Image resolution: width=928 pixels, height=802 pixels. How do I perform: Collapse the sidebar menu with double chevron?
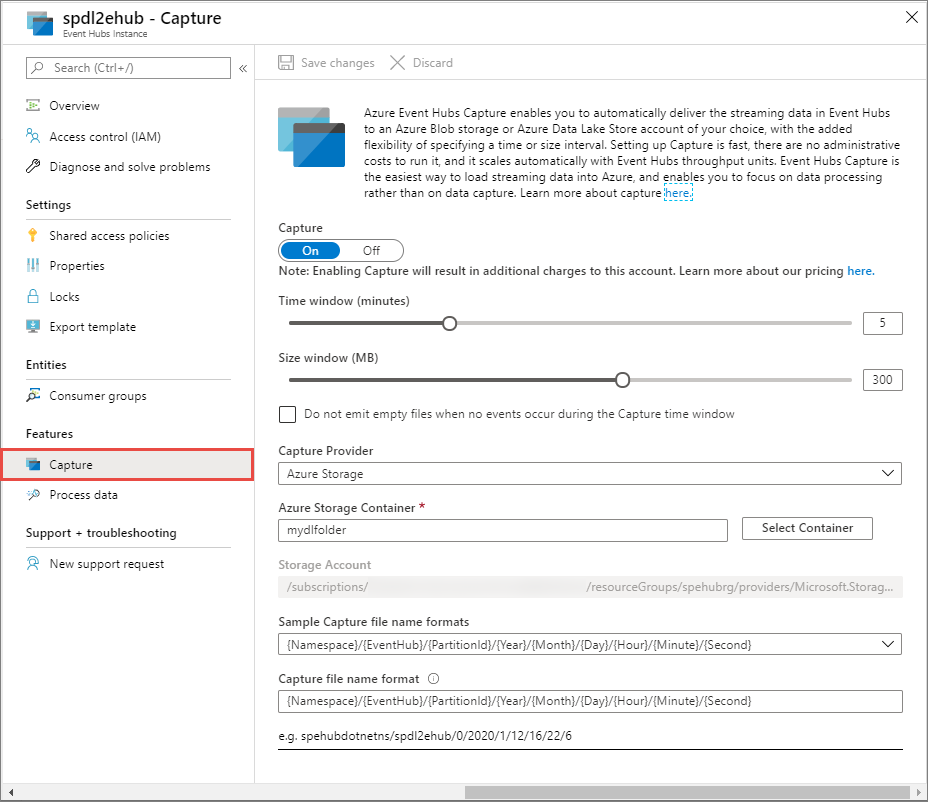click(x=243, y=69)
